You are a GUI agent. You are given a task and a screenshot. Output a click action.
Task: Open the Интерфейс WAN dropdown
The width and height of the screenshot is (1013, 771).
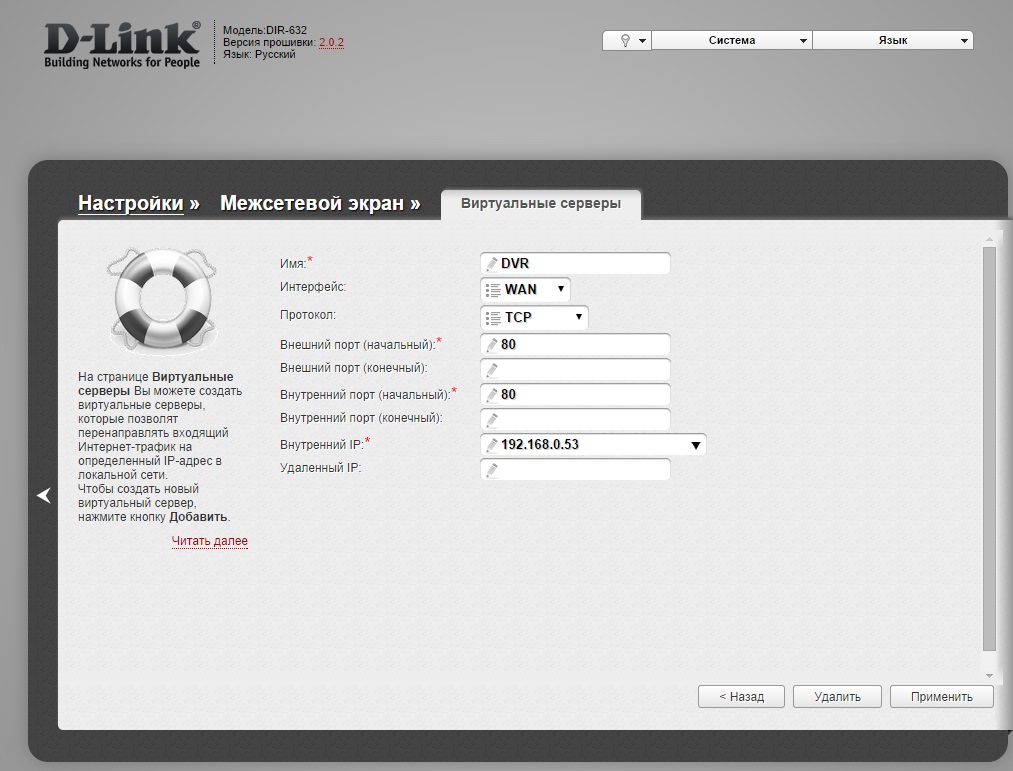[526, 290]
